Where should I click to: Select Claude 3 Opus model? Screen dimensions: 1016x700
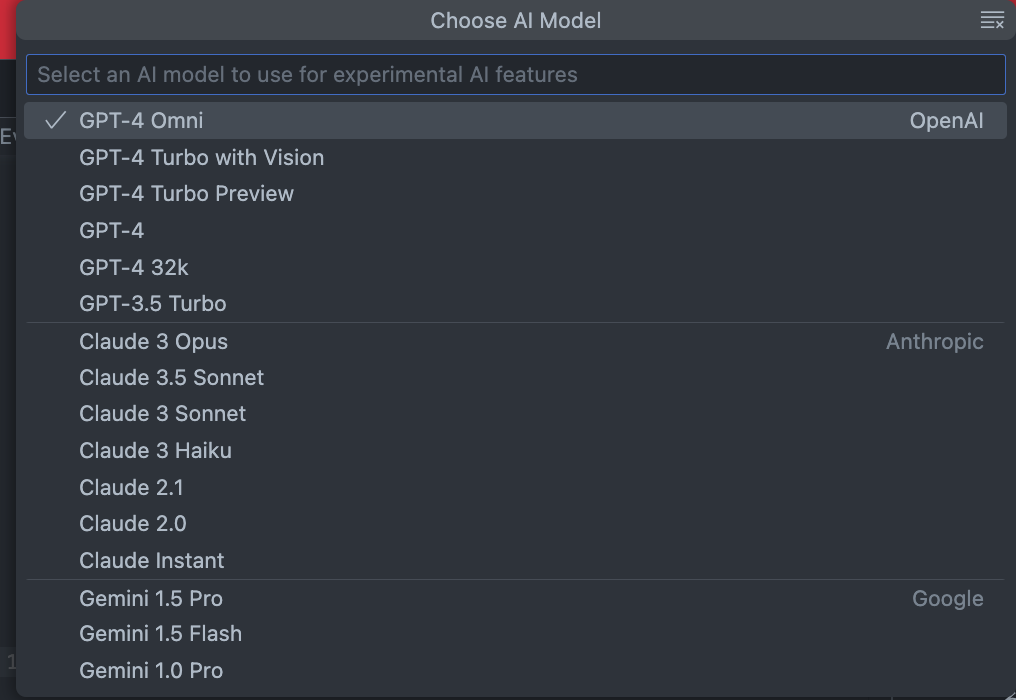153,342
